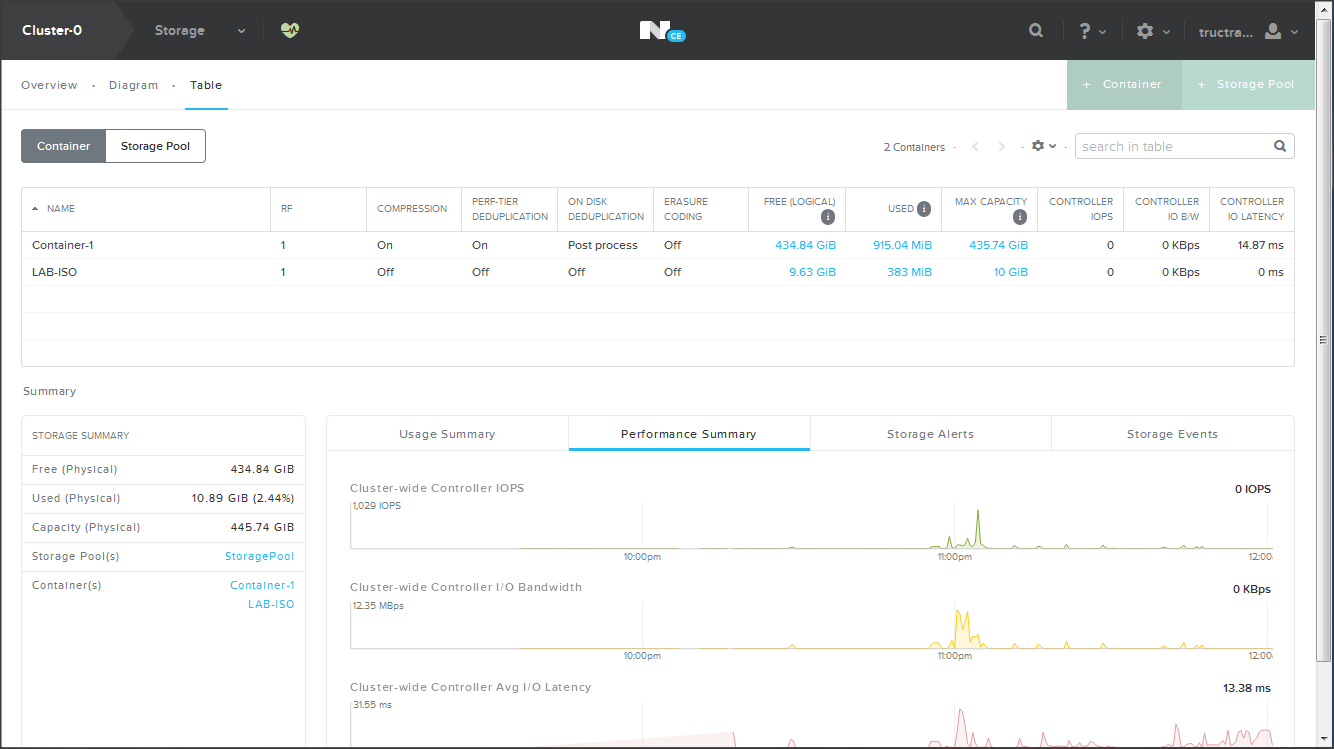Switch to the Usage Summary tab
Image resolution: width=1334 pixels, height=749 pixels.
click(x=447, y=434)
